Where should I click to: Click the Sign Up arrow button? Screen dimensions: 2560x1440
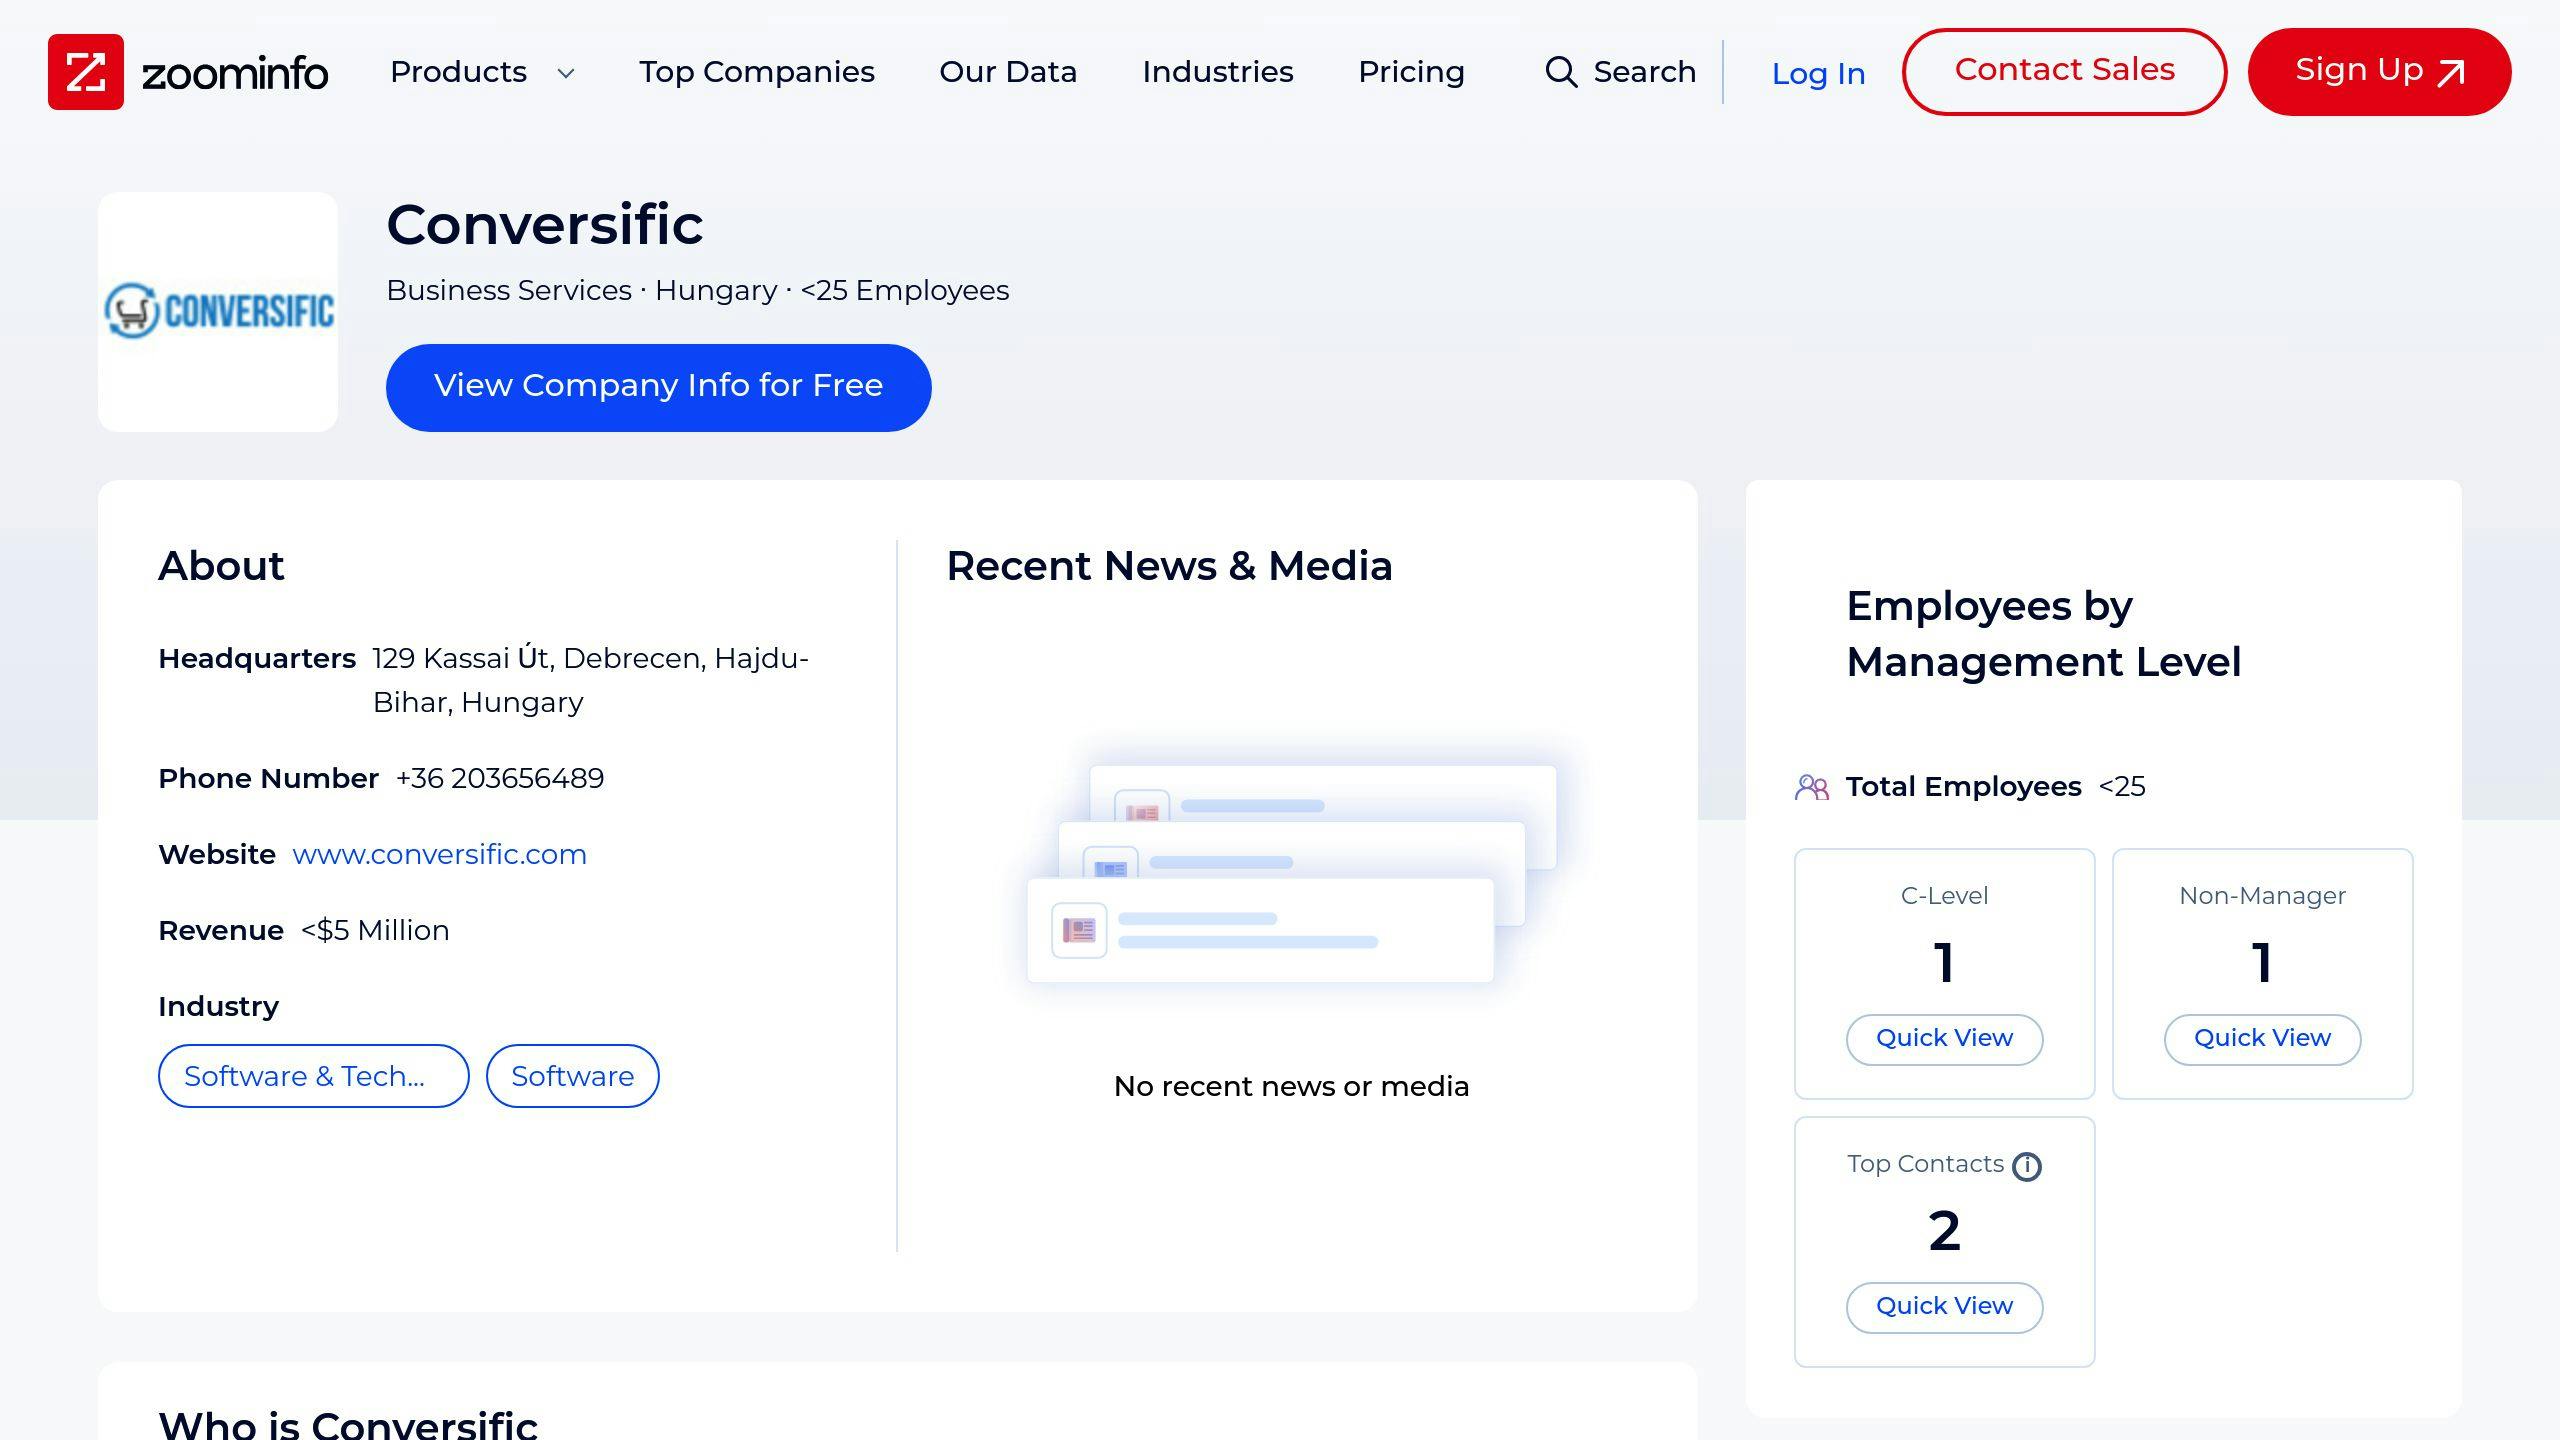[x=2379, y=72]
